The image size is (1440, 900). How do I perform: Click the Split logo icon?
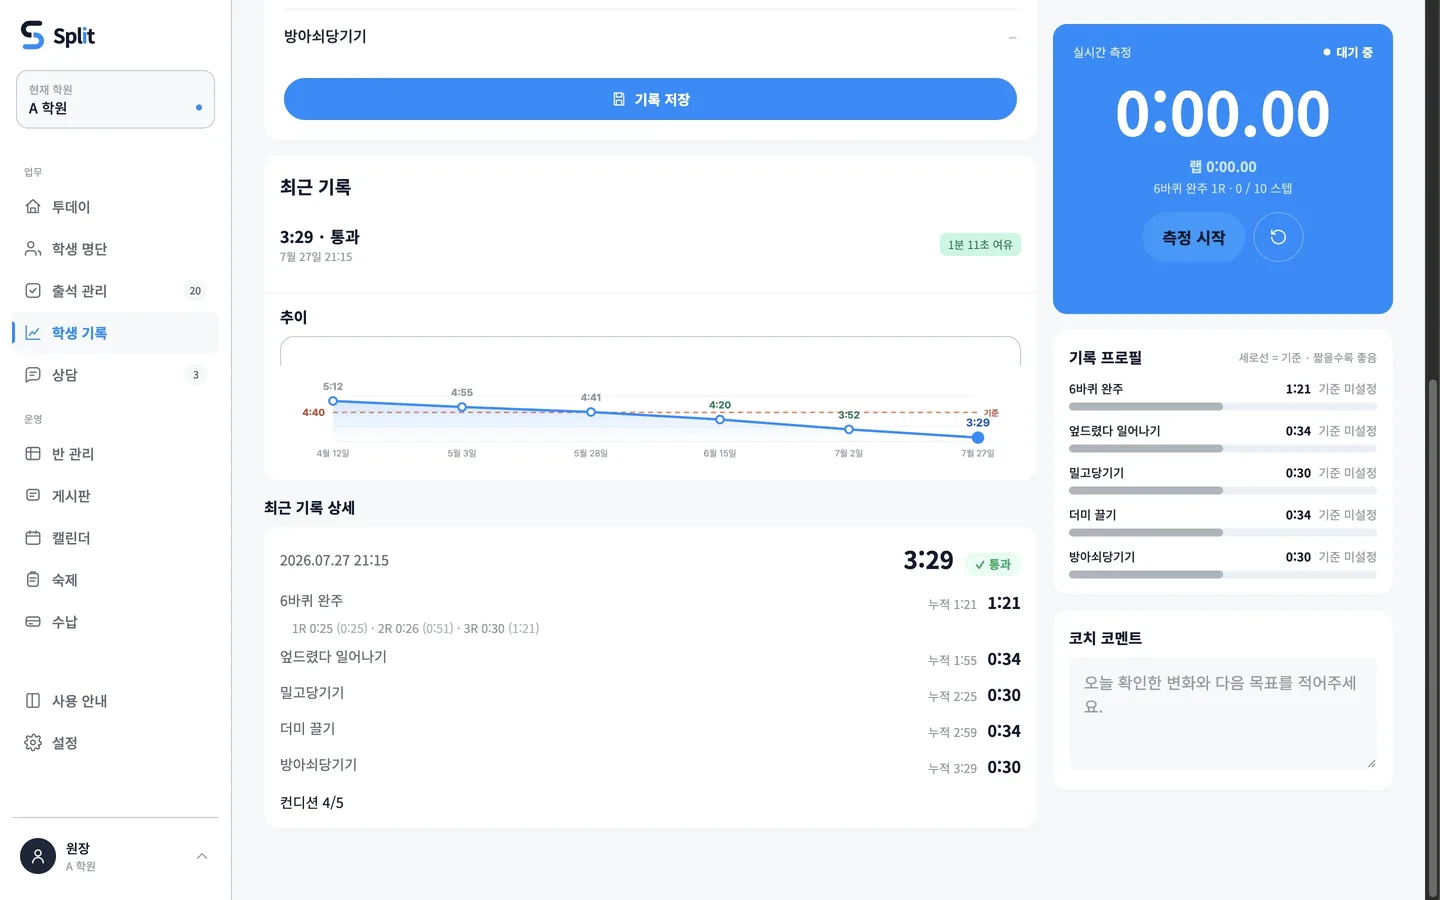pyautogui.click(x=33, y=35)
